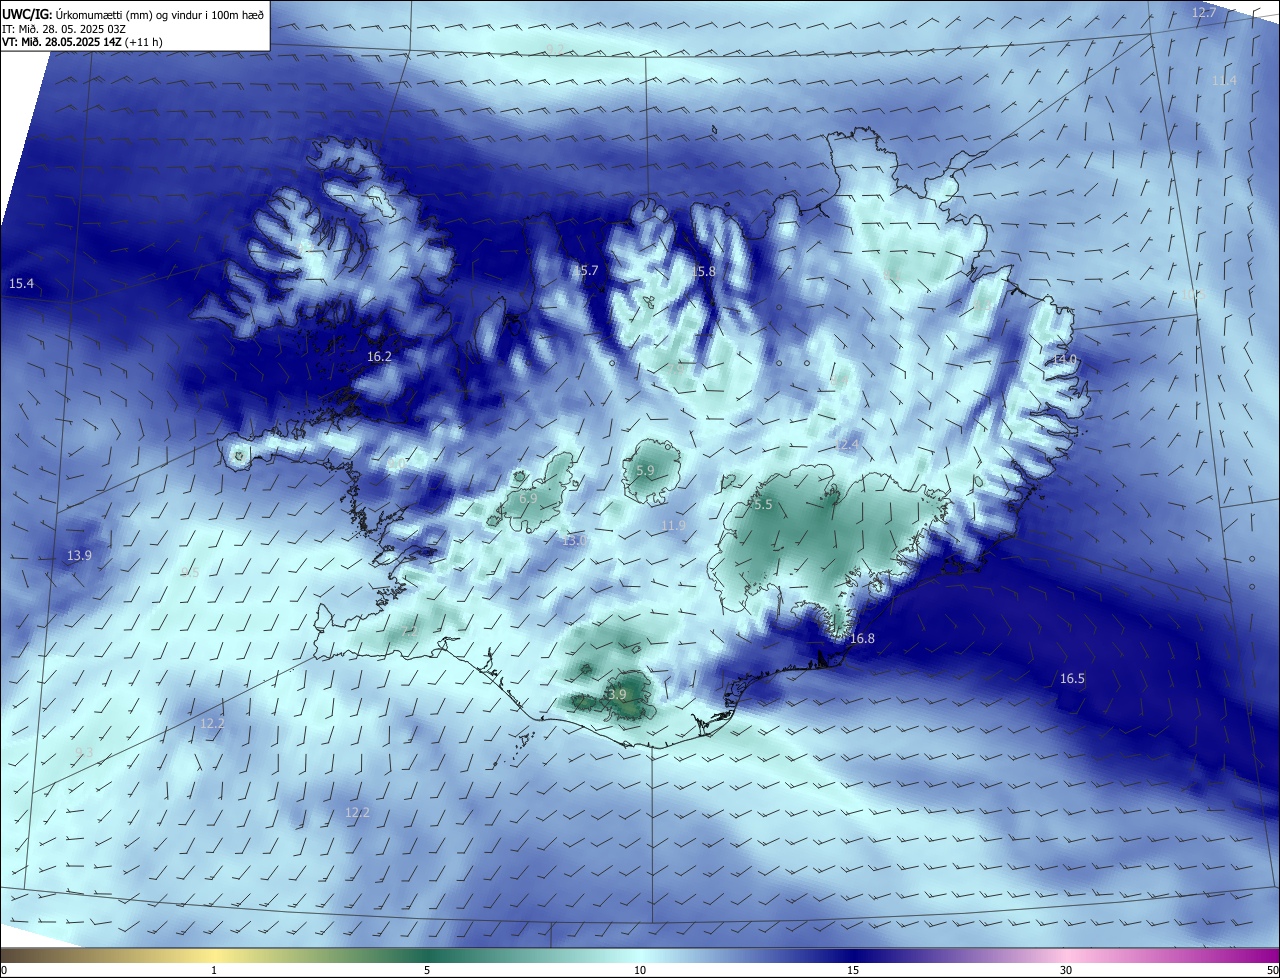The width and height of the screenshot is (1280, 978).
Task: Click the color scale tick label 5
Action: (x=427, y=970)
